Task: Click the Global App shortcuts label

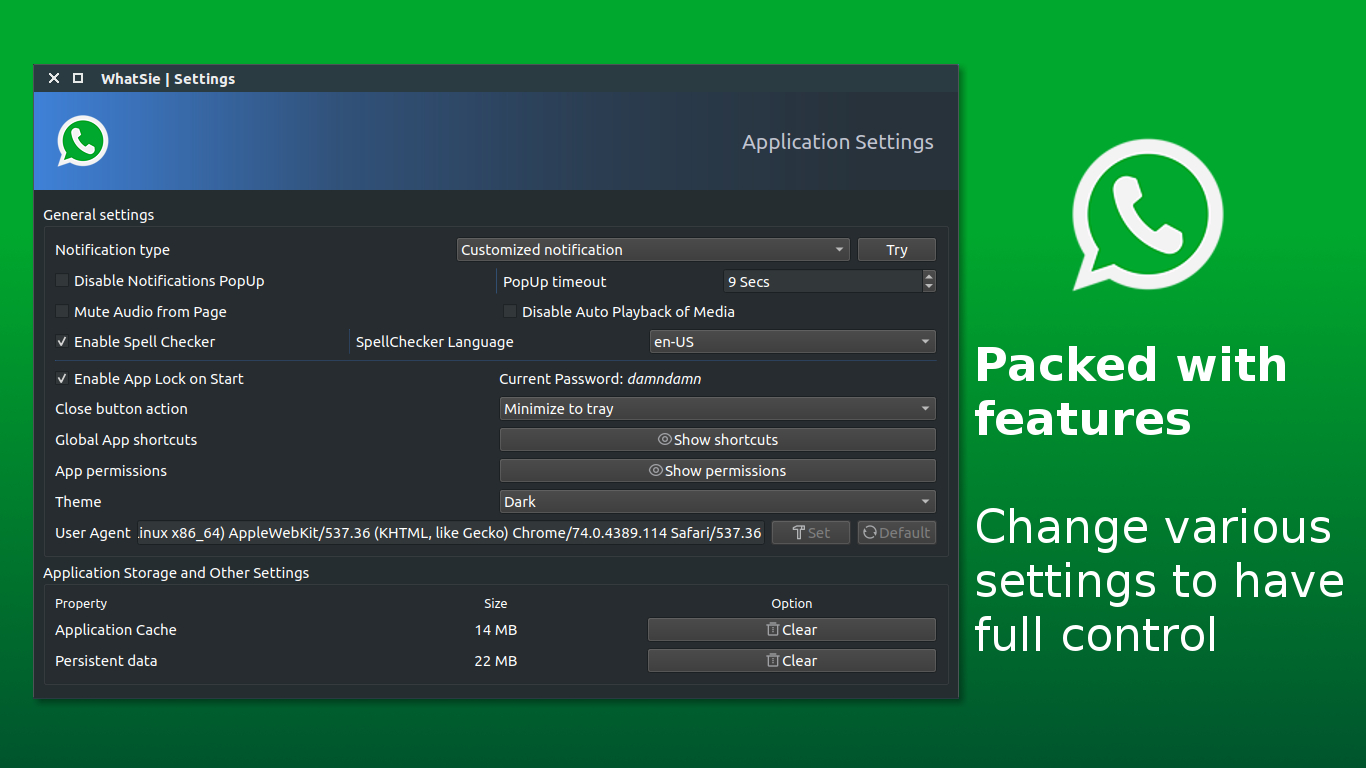Action: (x=126, y=440)
